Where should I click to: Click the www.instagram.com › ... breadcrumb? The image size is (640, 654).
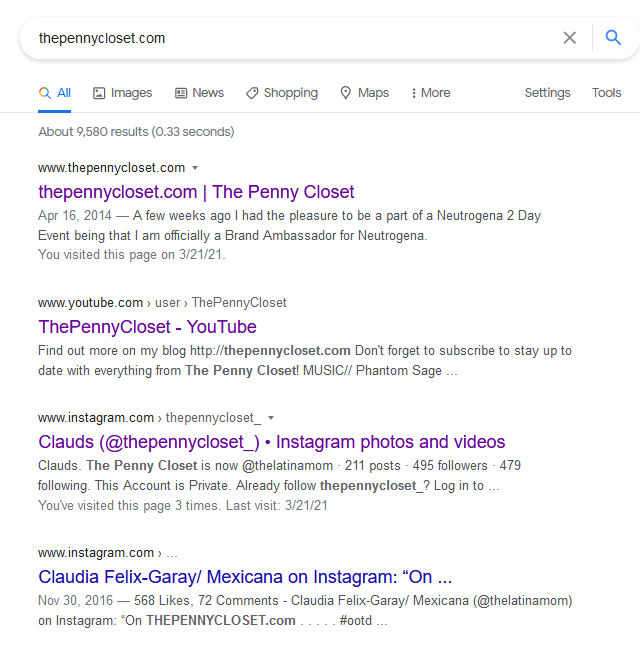[x=108, y=553]
